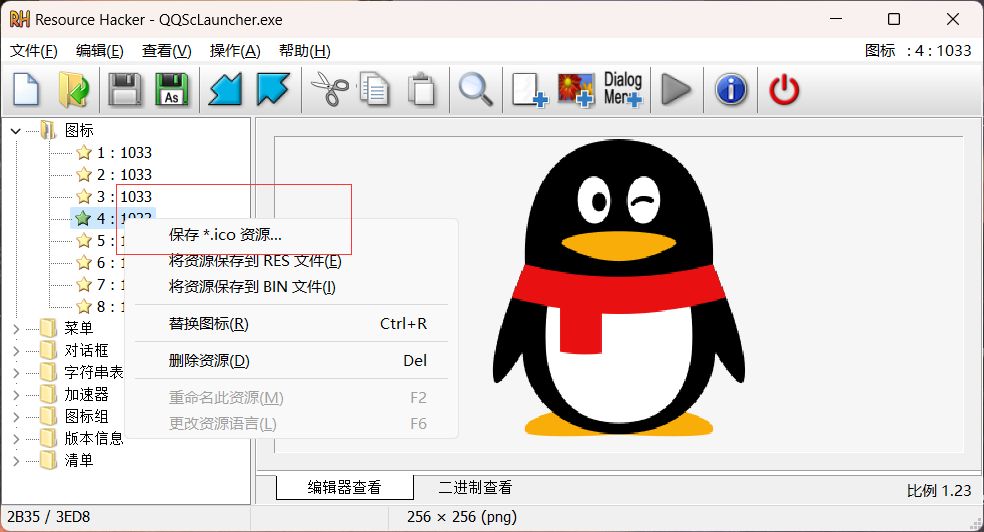
Task: Select the 图标组 folder label
Action: [86, 416]
